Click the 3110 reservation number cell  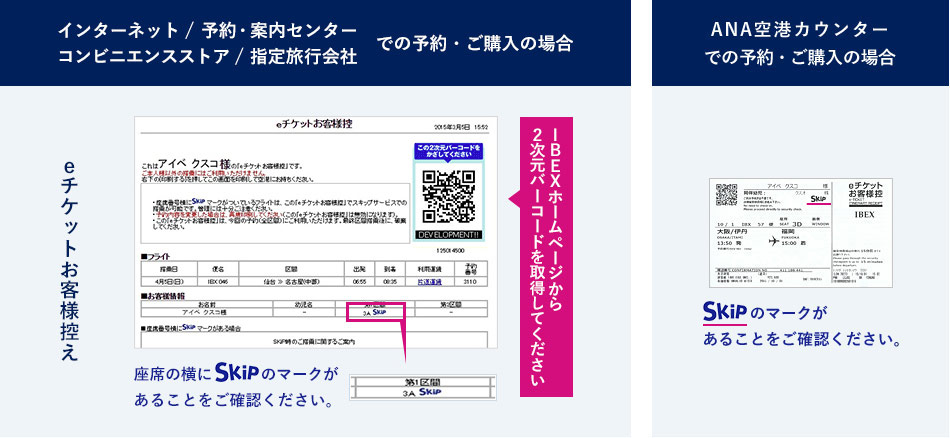[470, 282]
